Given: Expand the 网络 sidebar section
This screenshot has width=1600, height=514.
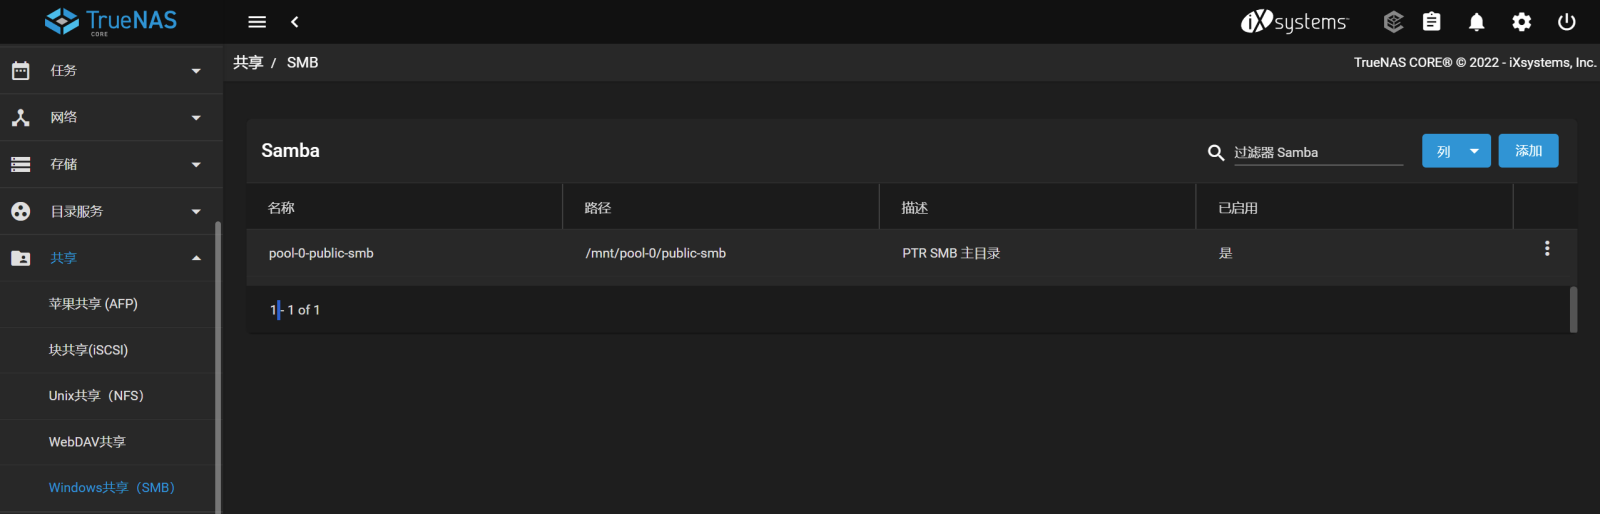Looking at the screenshot, I should 111,117.
